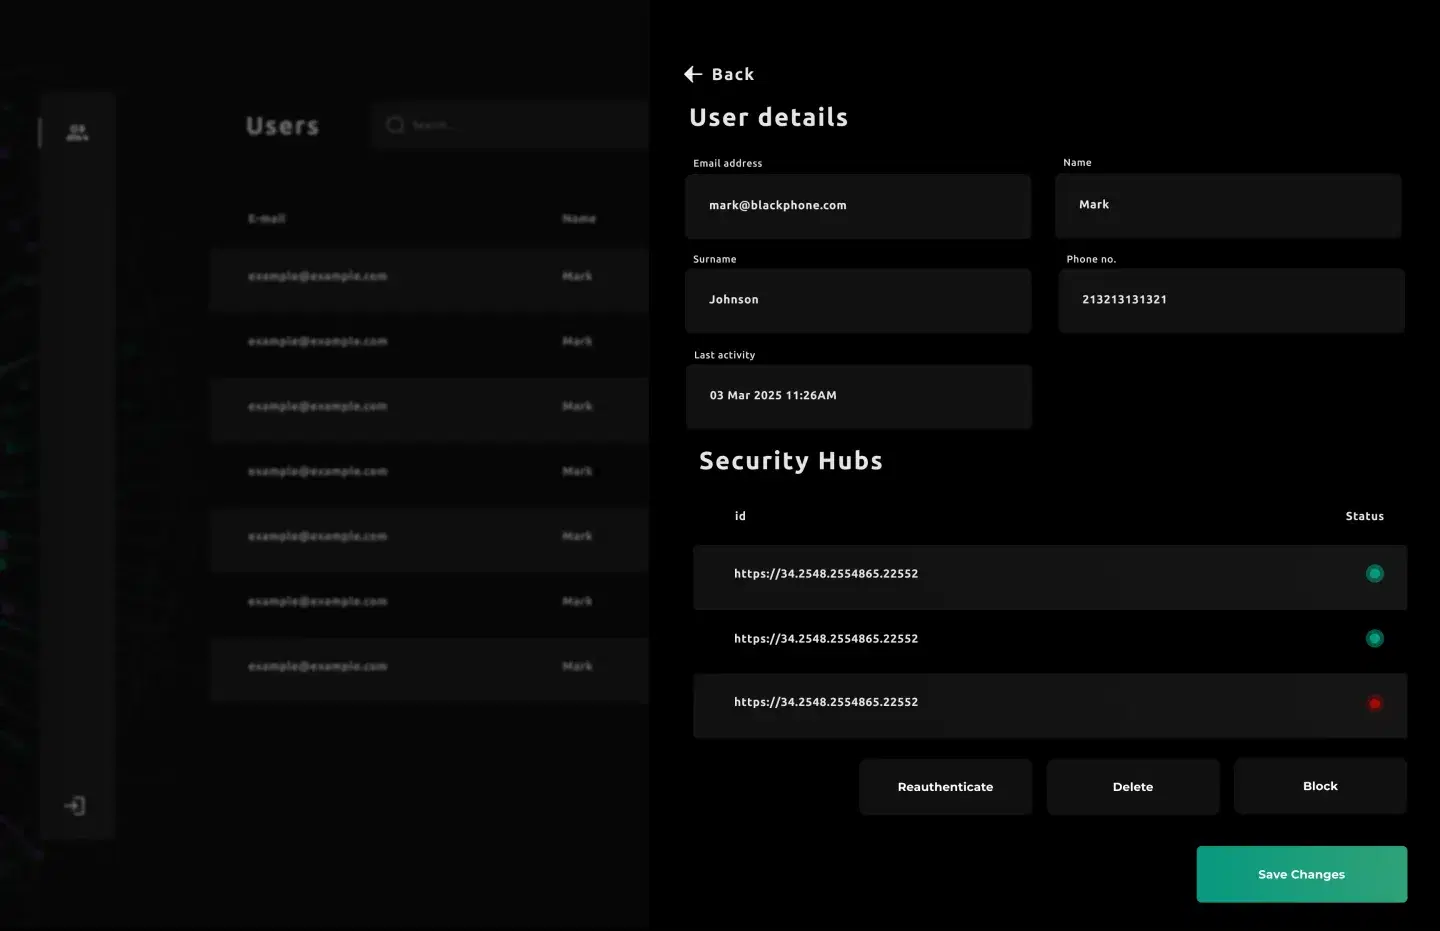1440x931 pixels.
Task: Click the logout icon in the sidebar
Action: click(75, 806)
